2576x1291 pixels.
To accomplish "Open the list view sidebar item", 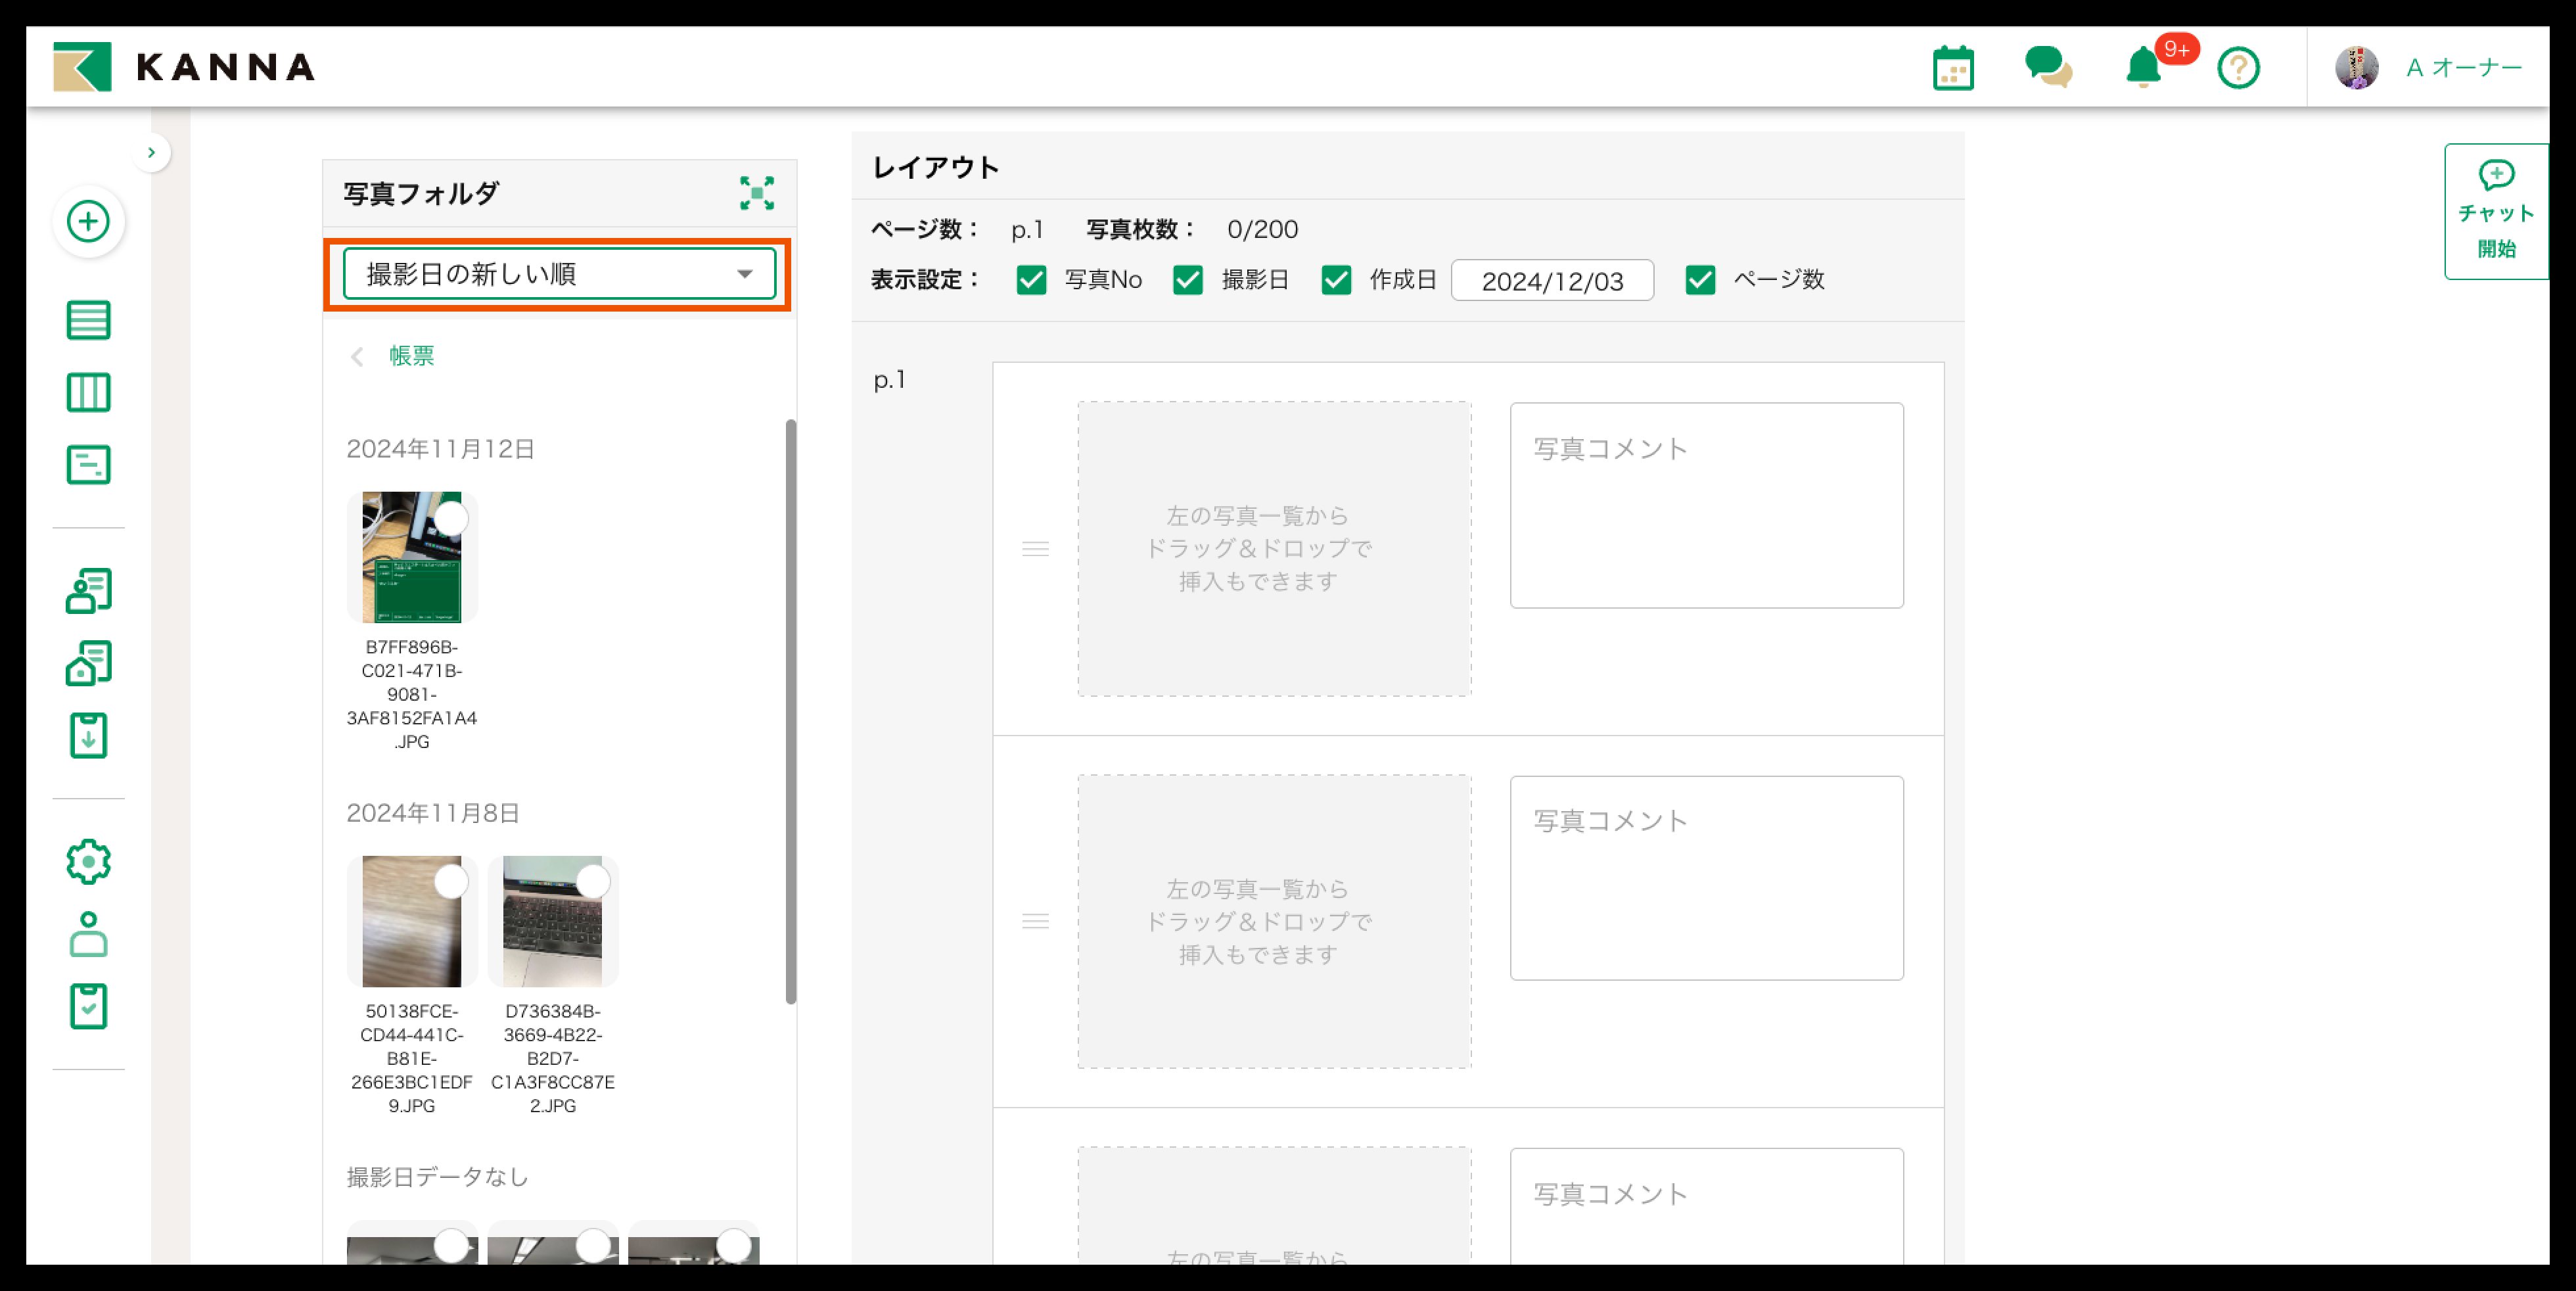I will (x=88, y=320).
